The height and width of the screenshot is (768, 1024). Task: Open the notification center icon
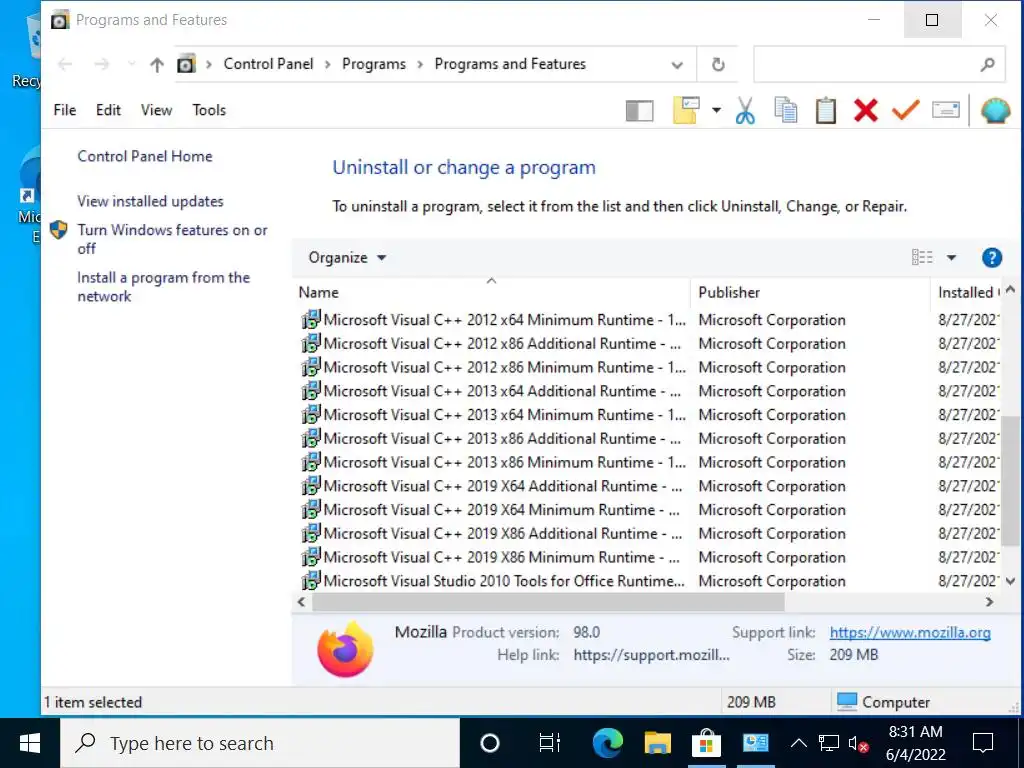pyautogui.click(x=983, y=743)
